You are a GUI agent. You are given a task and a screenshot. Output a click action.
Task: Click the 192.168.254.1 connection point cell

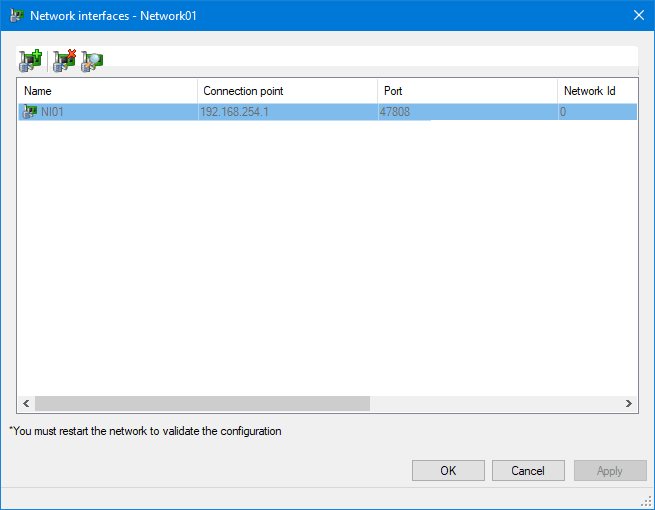(x=234, y=112)
